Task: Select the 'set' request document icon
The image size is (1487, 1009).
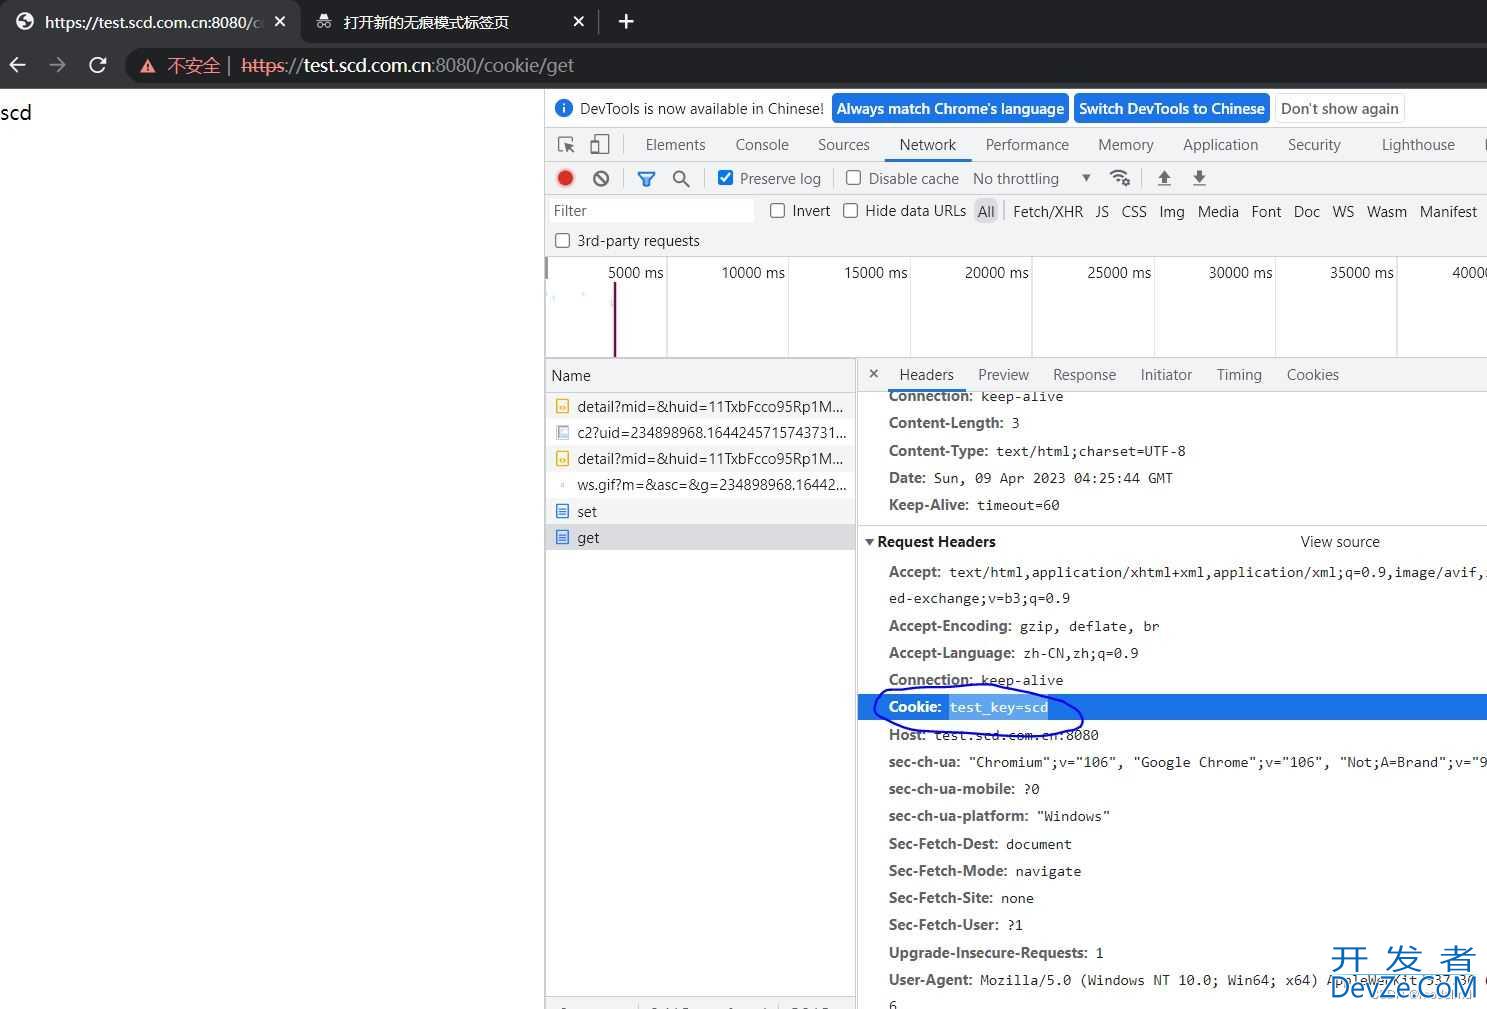Action: 562,511
